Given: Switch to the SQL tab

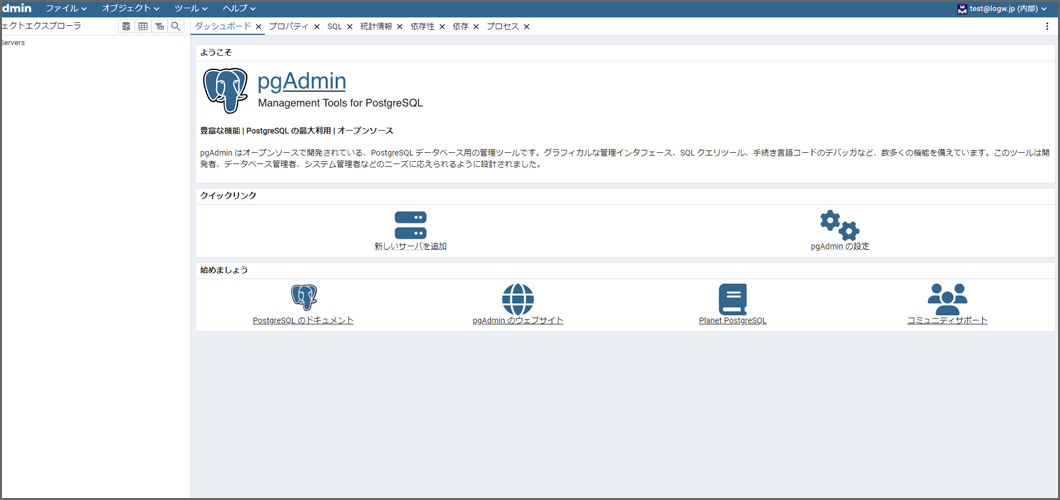Looking at the screenshot, I should coord(334,27).
